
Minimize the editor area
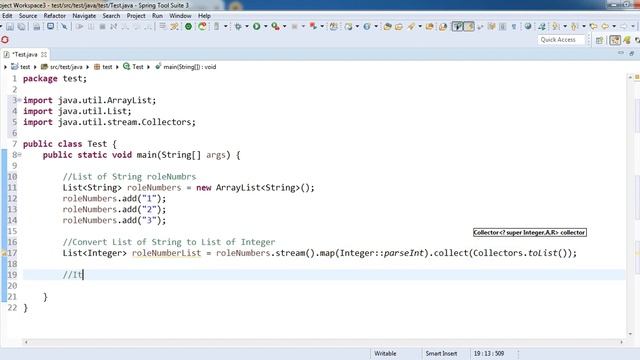pyautogui.click(x=621, y=53)
